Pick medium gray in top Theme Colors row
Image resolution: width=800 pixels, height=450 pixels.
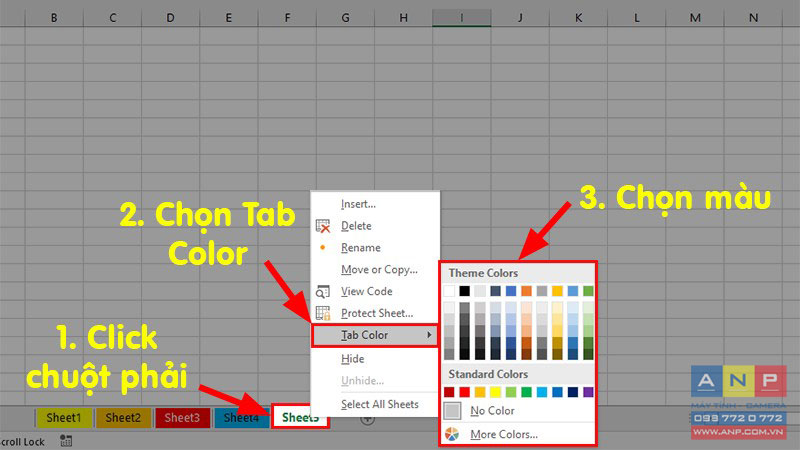coord(542,291)
